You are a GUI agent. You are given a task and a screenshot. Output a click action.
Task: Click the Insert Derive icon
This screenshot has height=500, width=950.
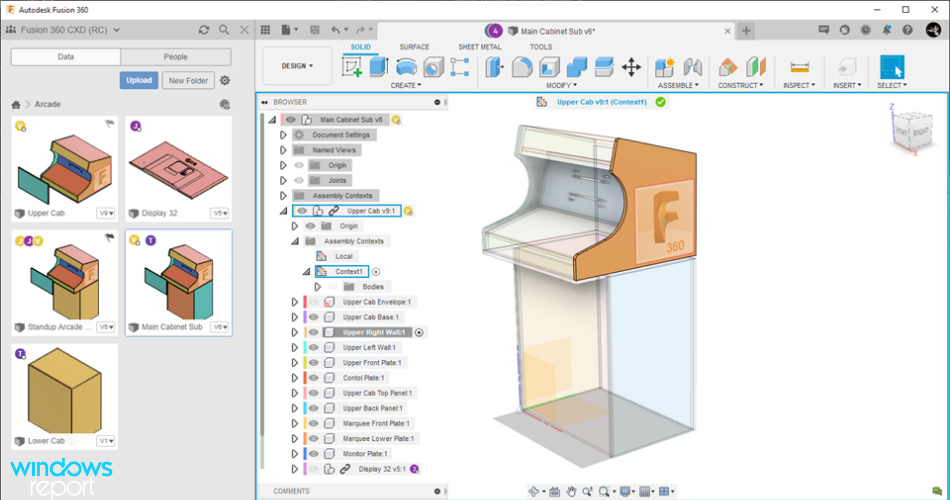point(847,67)
